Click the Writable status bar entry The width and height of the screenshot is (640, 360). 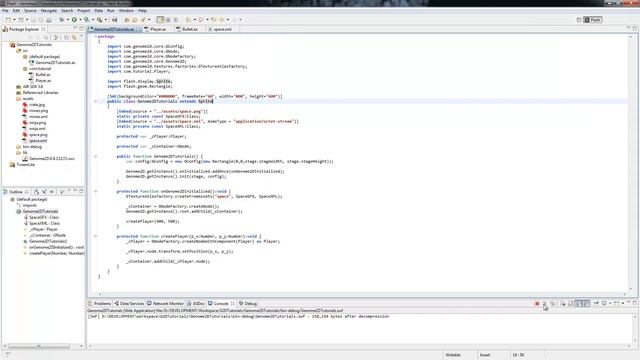[453, 355]
